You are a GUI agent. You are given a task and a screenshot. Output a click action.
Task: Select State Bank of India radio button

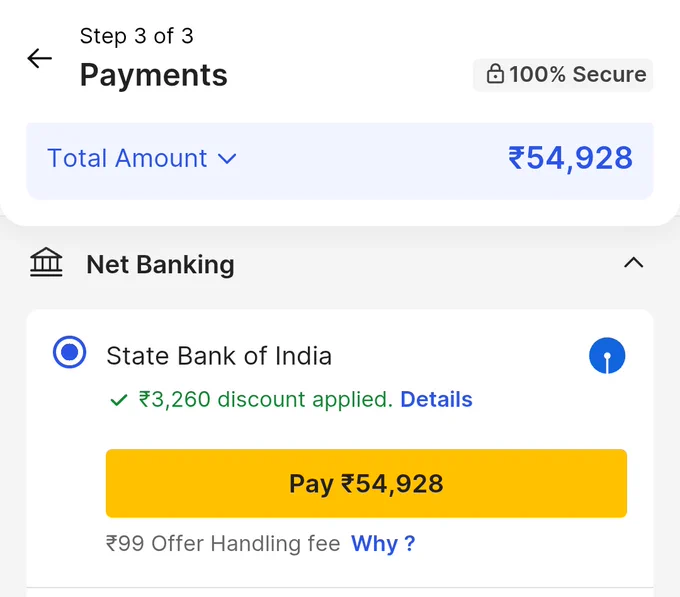[x=69, y=352]
